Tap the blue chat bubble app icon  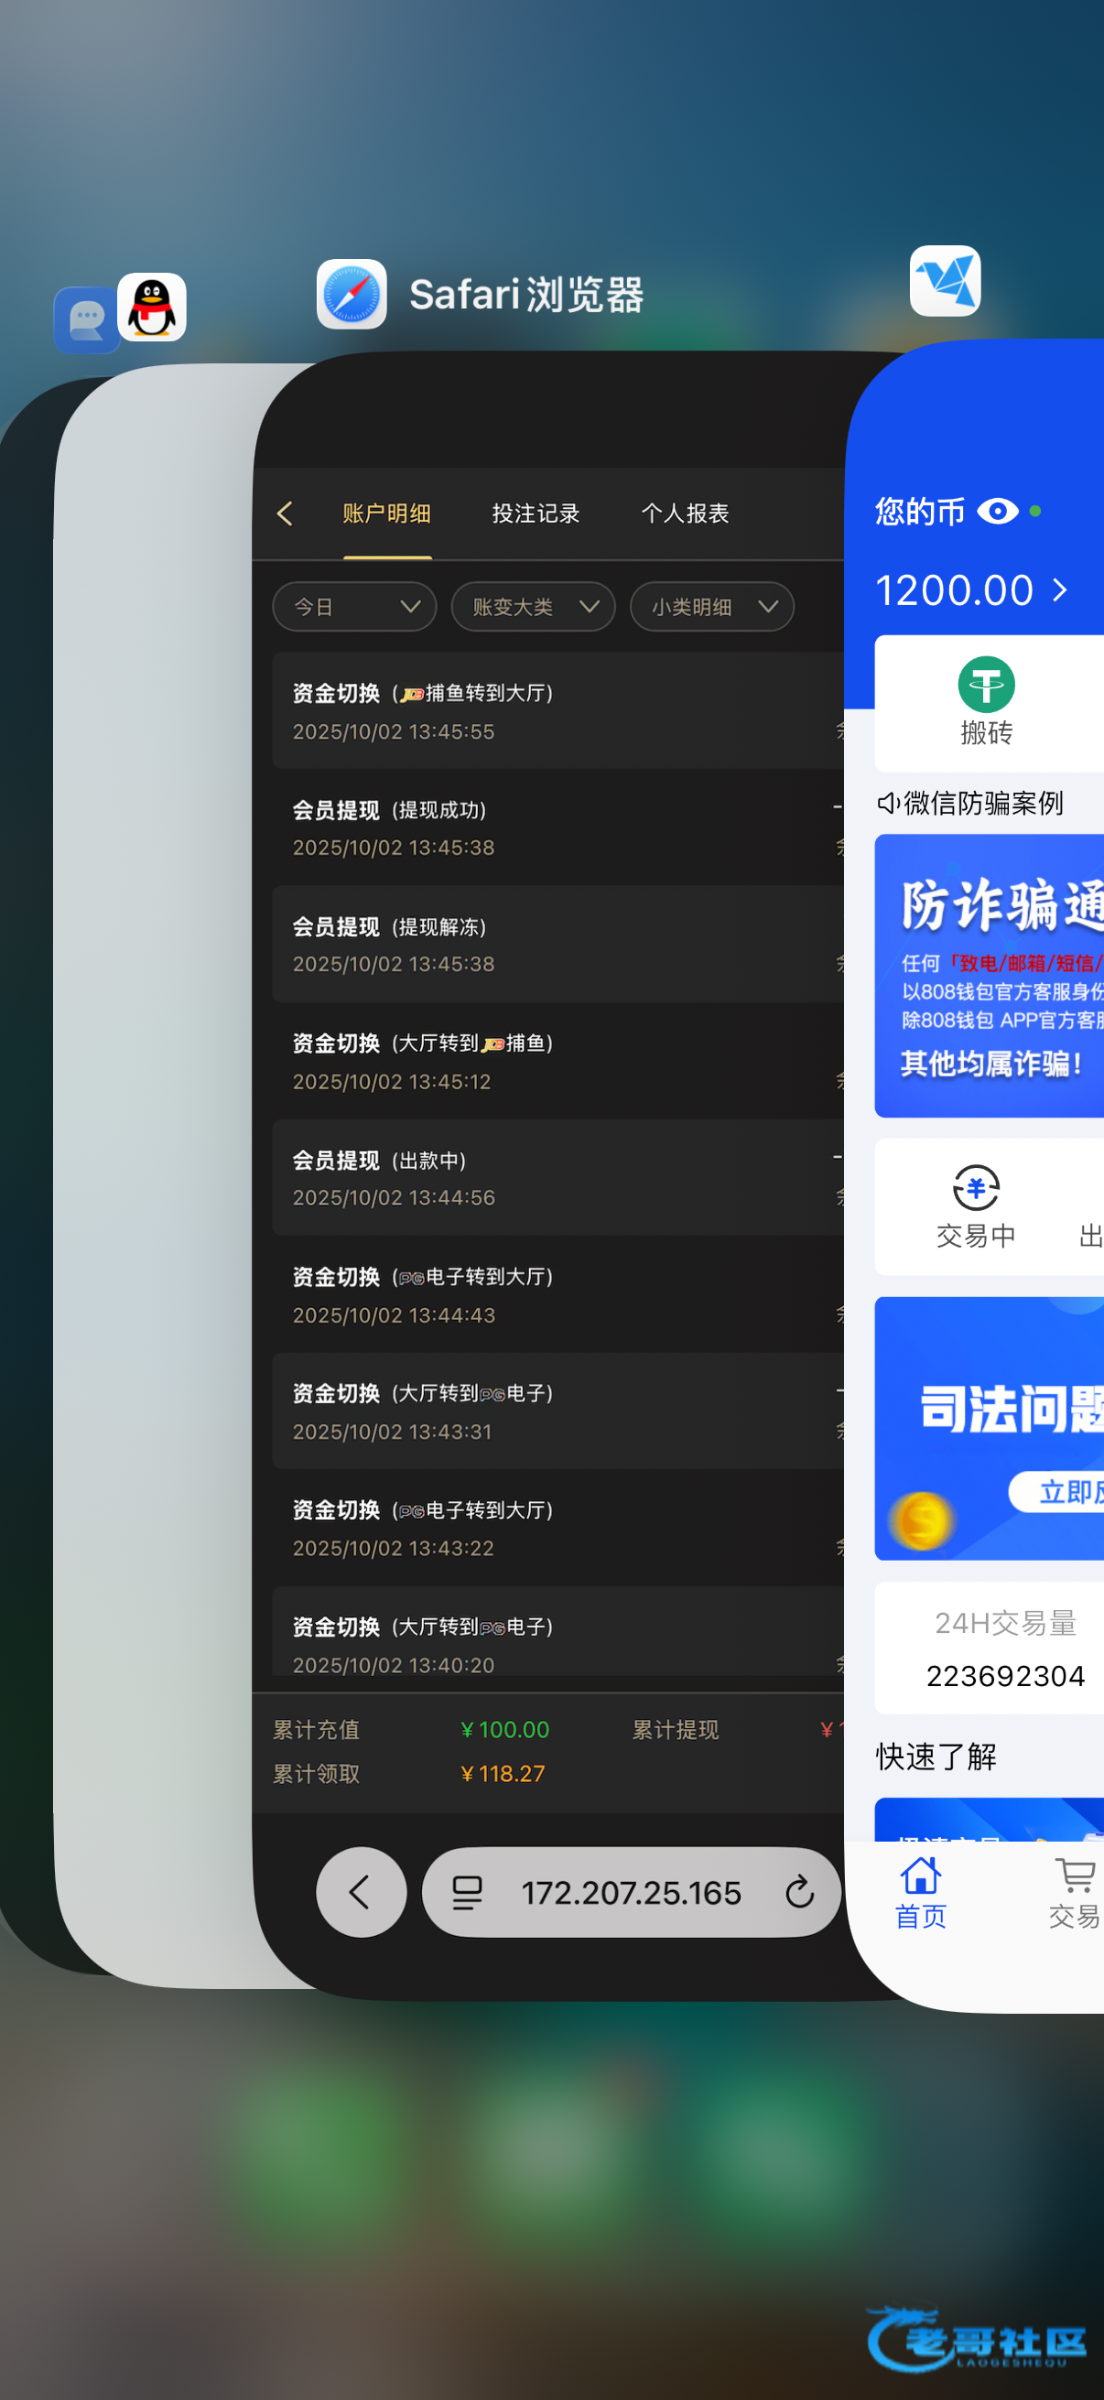pos(86,320)
